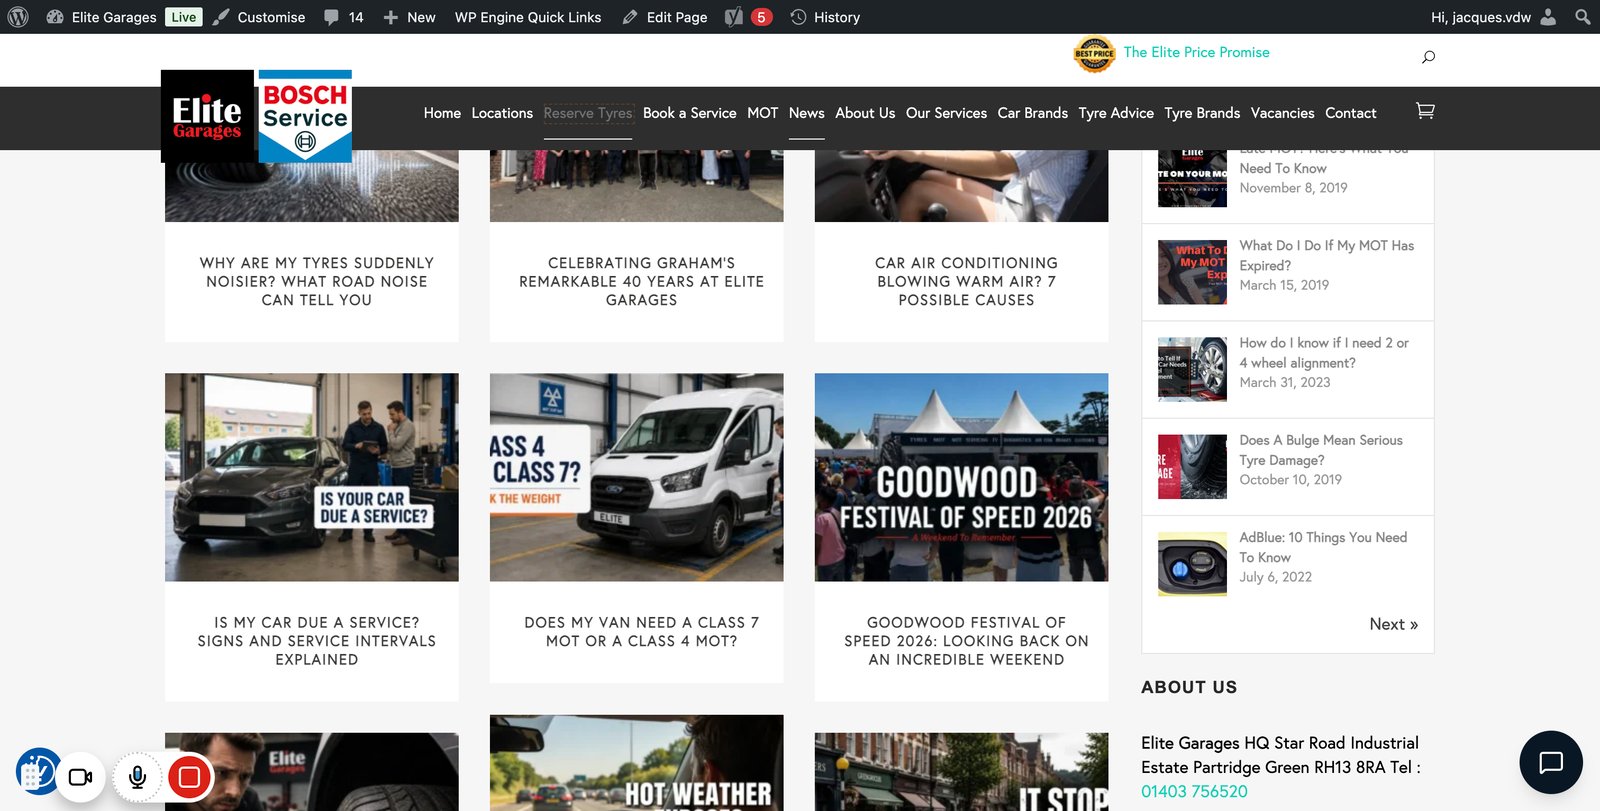1600x811 pixels.
Task: Open car air conditioning blowing warm air article
Action: [966, 281]
